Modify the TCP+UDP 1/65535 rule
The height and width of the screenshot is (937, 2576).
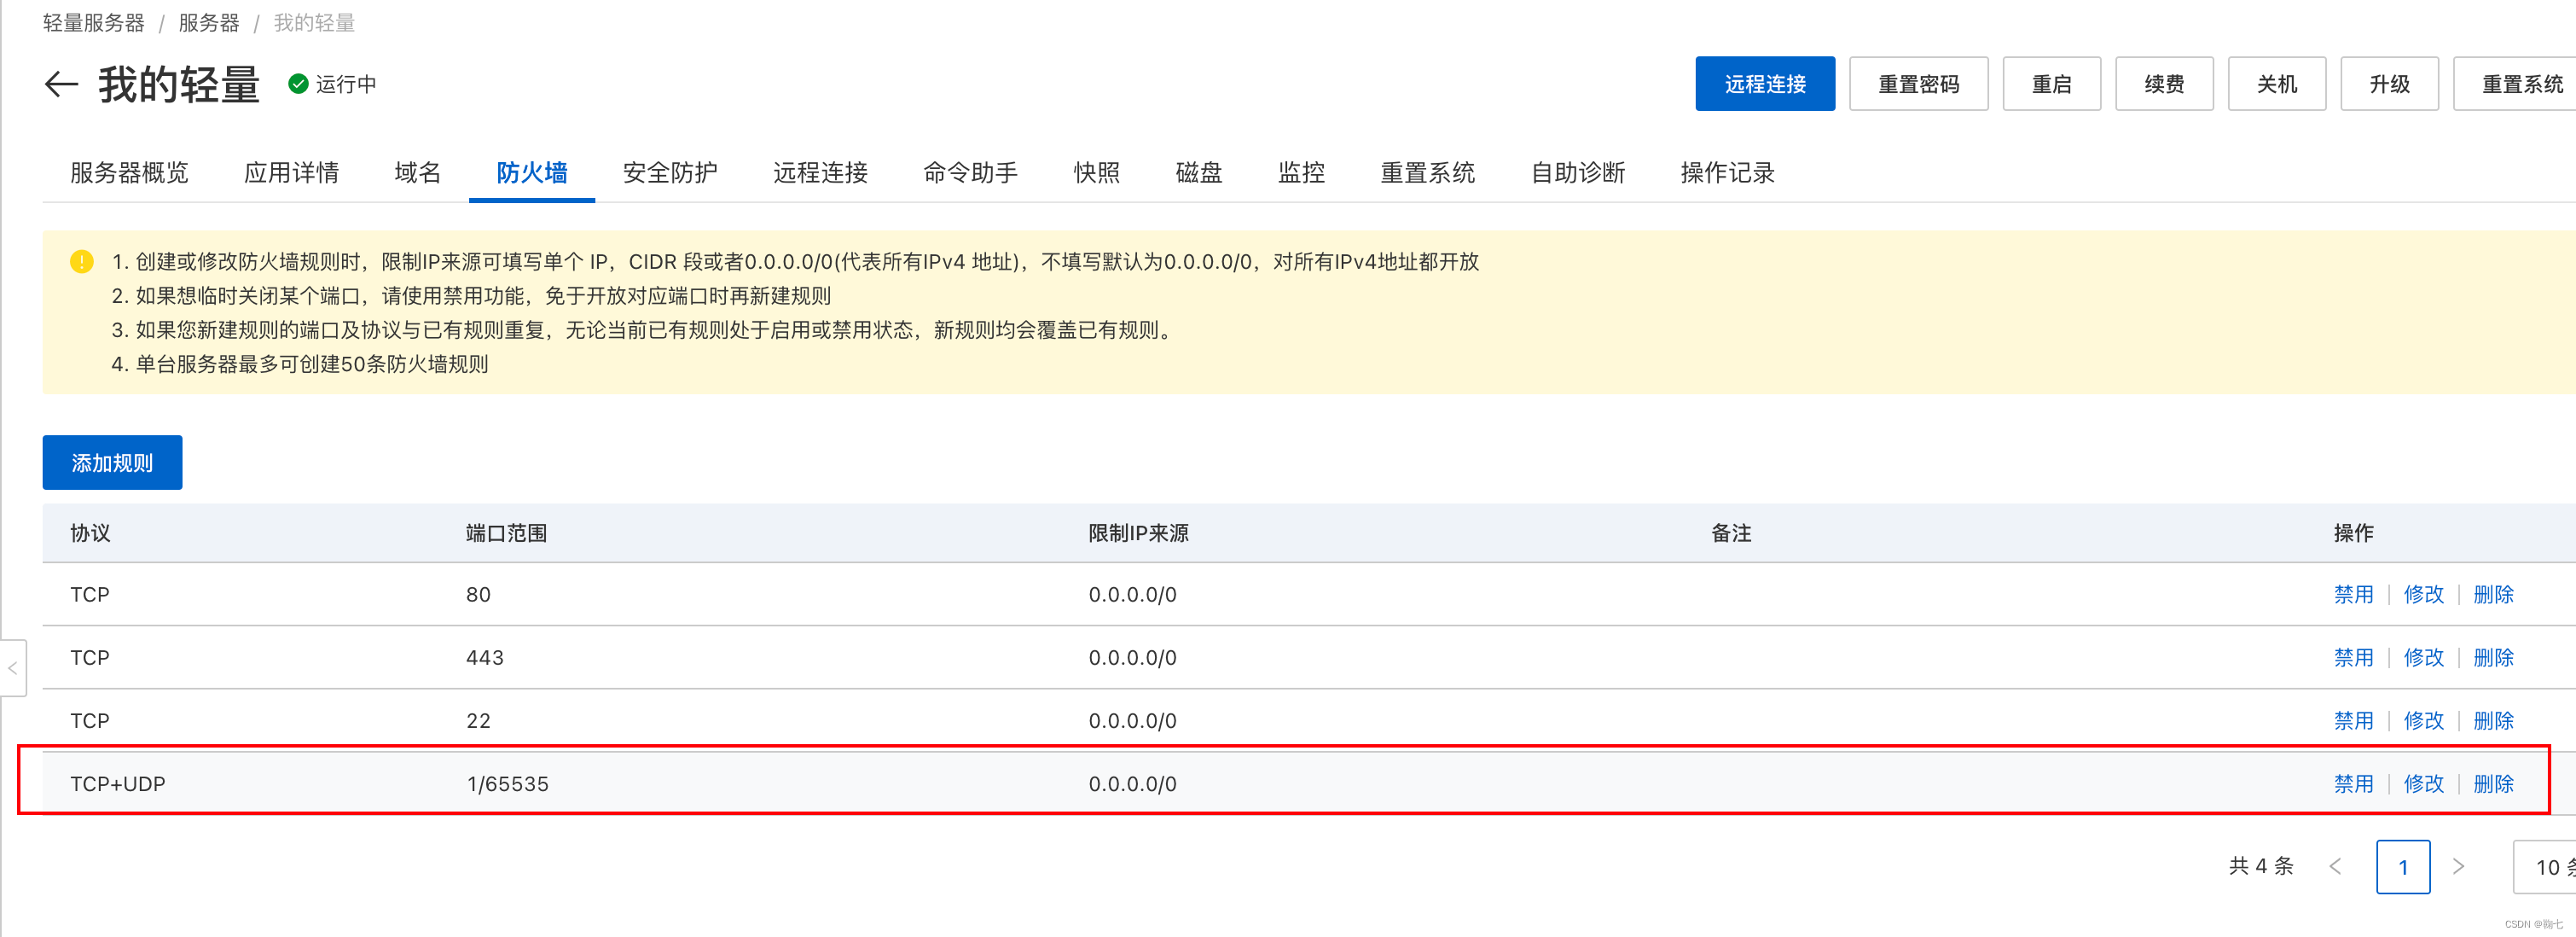(2423, 784)
